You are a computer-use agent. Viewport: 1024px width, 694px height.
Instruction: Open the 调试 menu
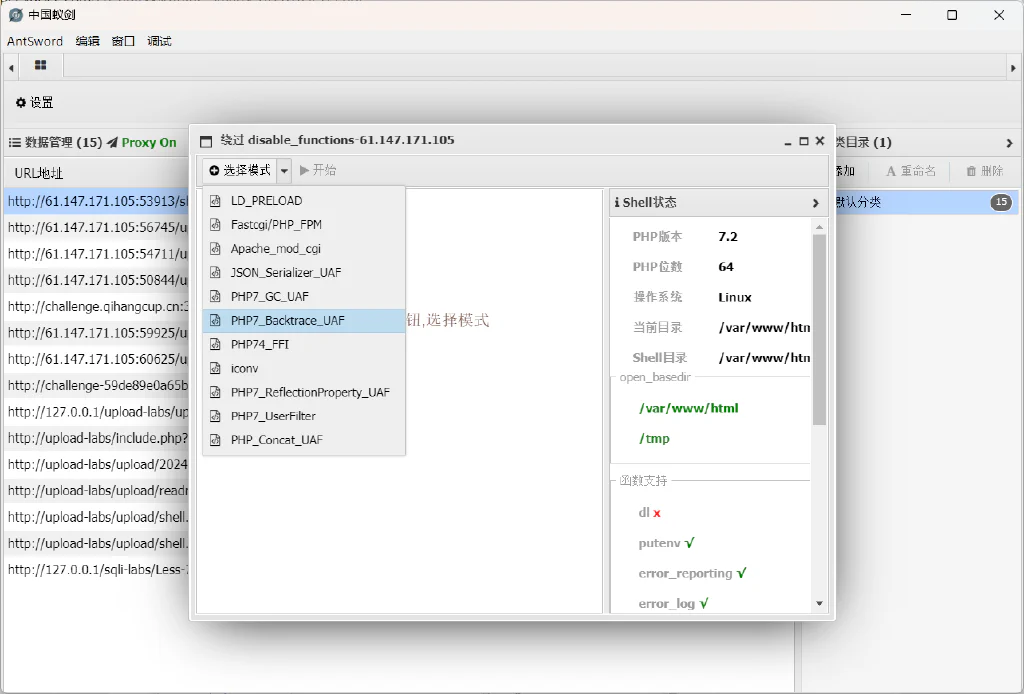tap(159, 41)
